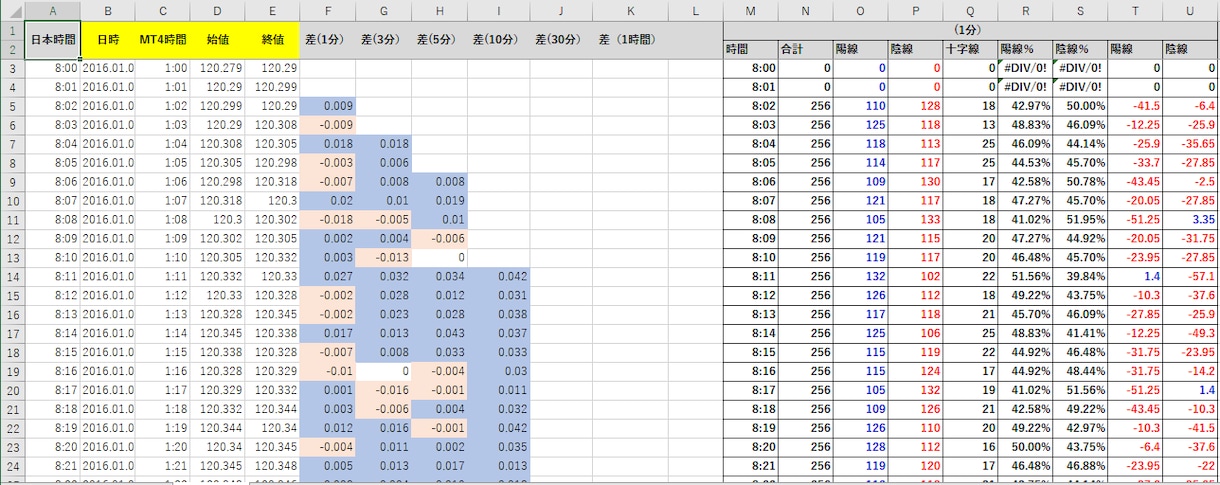Screen dimensions: 1220x485
Task: Select the orange cell showing -0.009
Action: point(327,126)
